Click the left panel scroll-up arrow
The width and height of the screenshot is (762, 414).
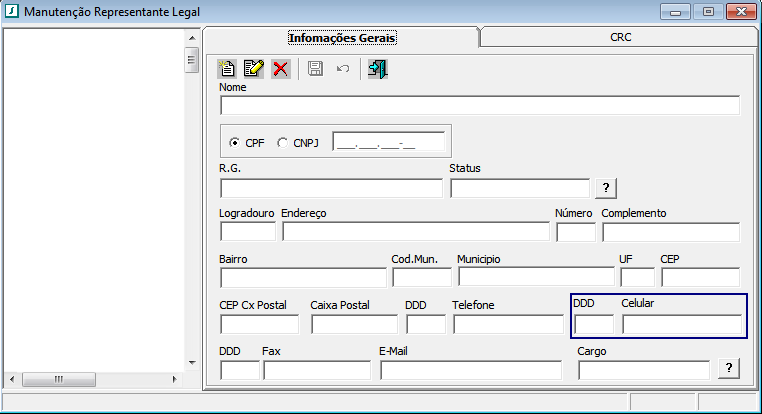(191, 38)
